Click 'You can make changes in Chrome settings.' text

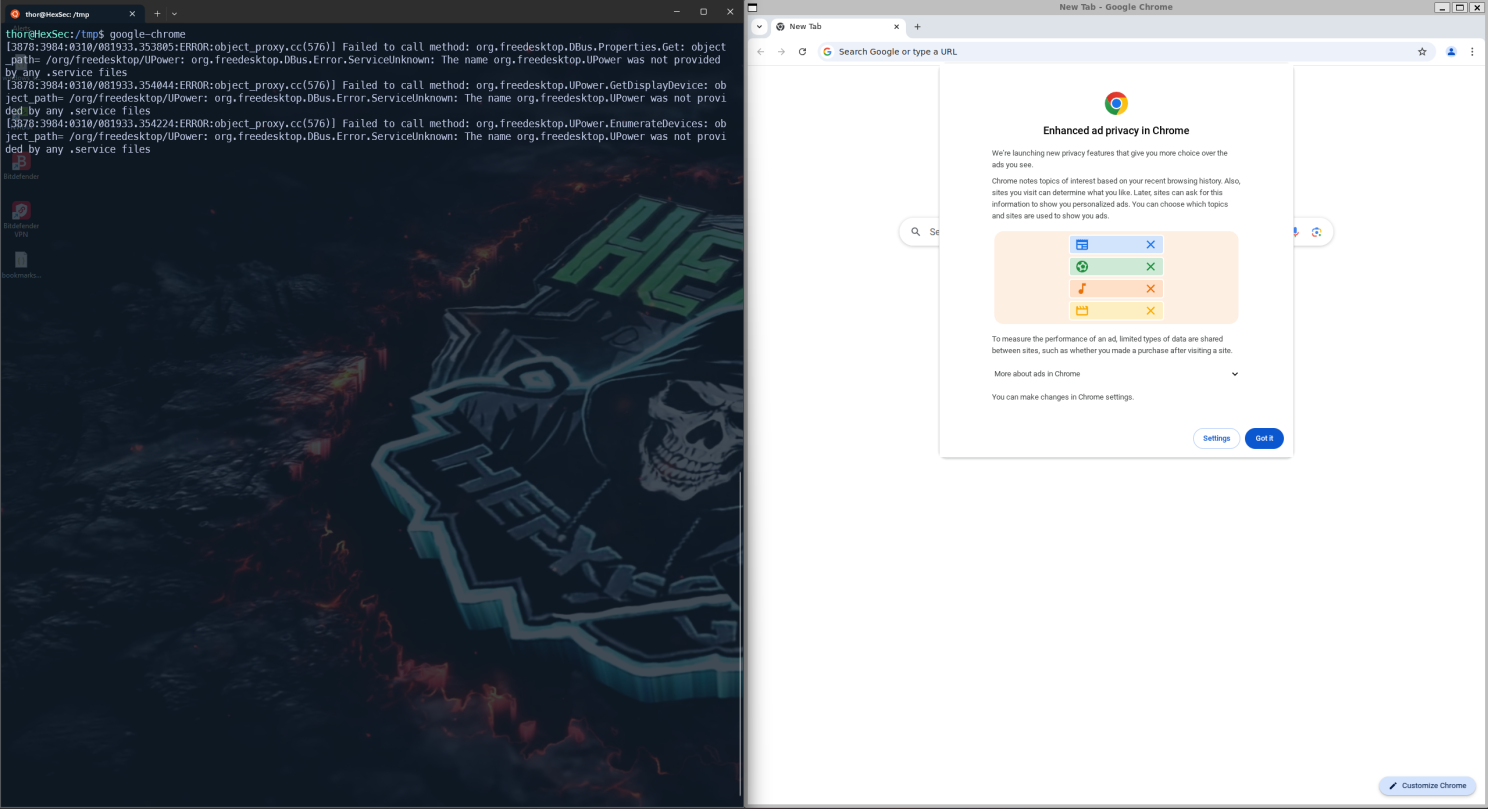coord(1063,397)
